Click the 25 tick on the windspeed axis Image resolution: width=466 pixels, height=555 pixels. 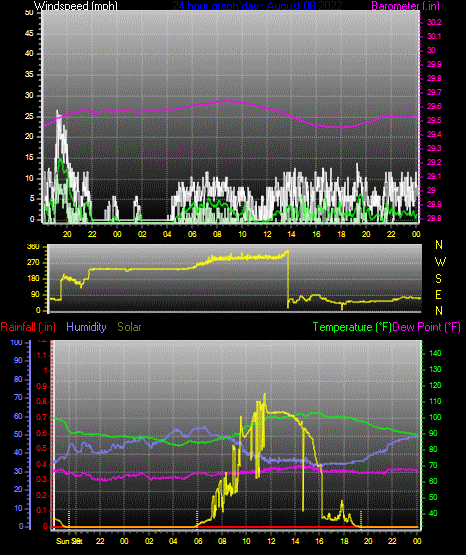point(29,116)
